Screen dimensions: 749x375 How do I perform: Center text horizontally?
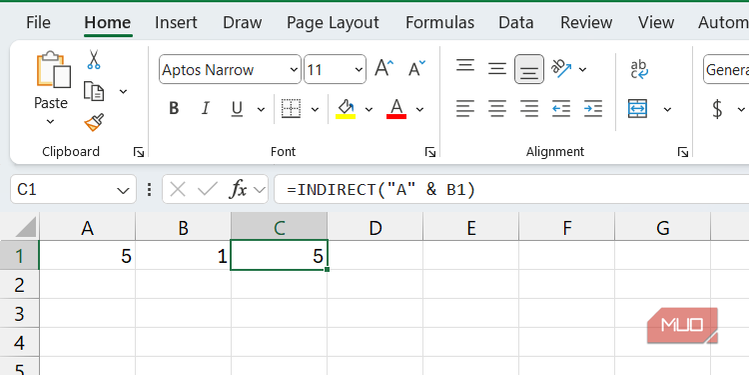[x=497, y=109]
